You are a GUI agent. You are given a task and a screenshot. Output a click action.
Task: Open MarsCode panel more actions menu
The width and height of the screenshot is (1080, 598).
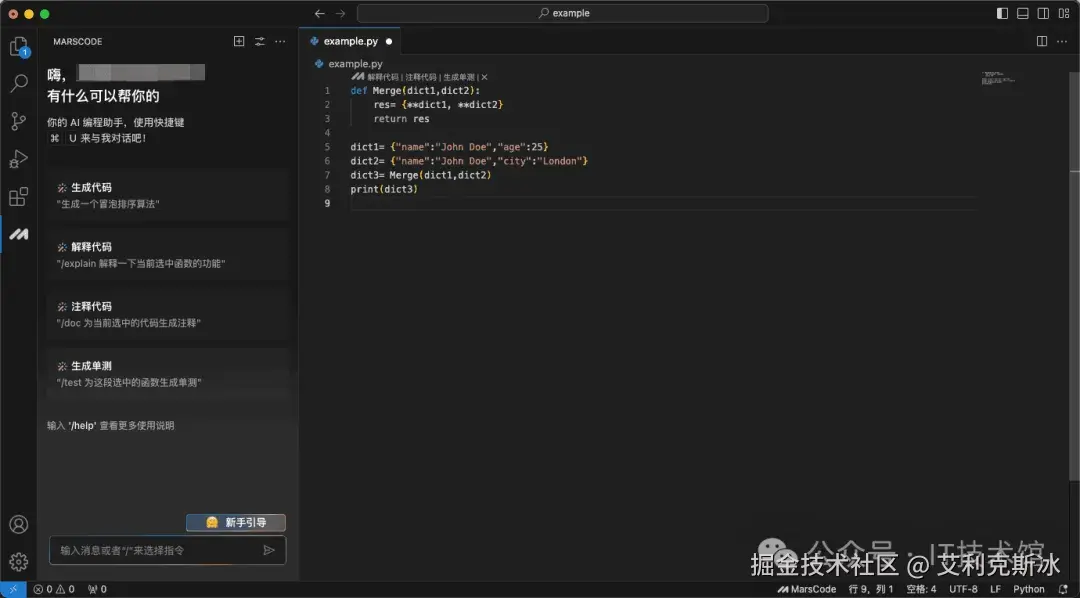tap(280, 41)
